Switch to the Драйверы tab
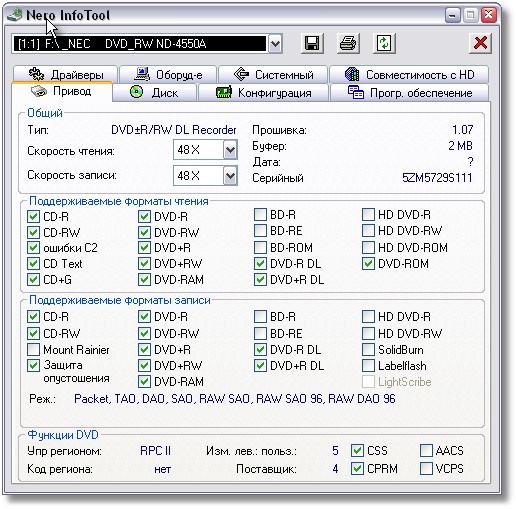 65,74
